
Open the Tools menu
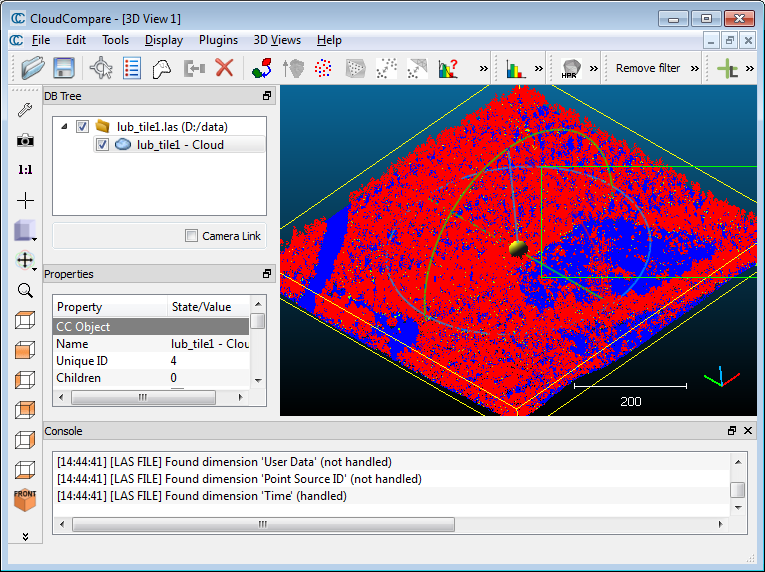[115, 40]
